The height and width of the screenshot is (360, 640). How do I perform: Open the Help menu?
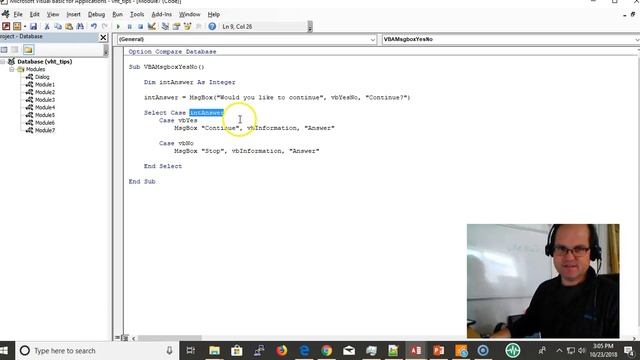click(x=213, y=14)
